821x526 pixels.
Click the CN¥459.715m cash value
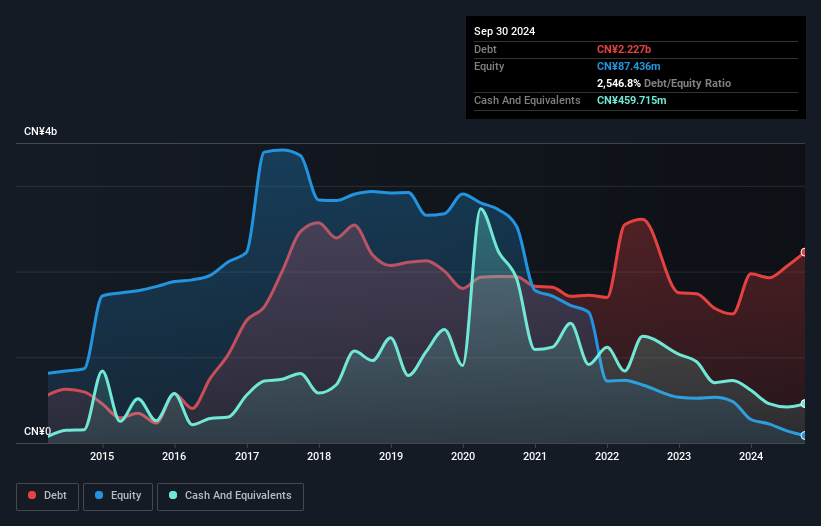631,100
